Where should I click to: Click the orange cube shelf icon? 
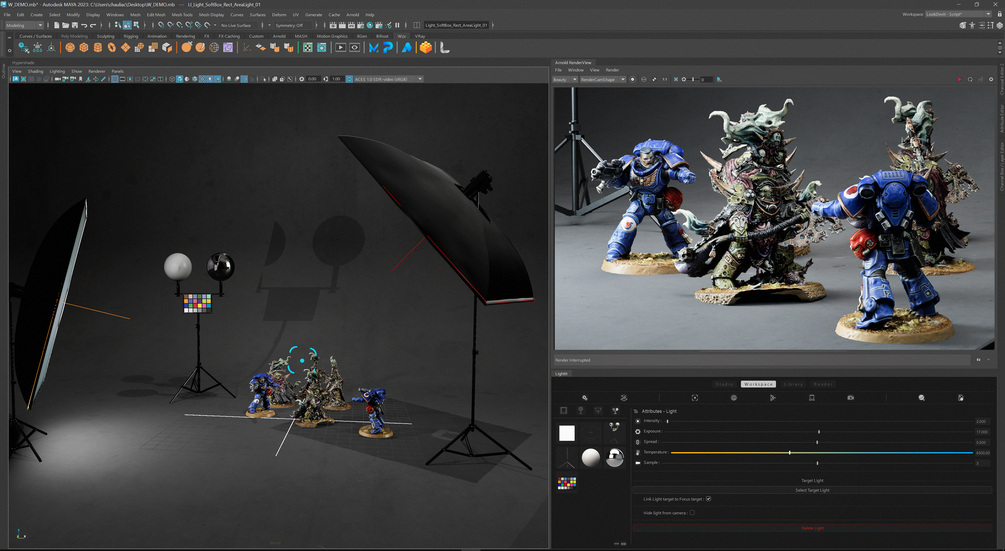[x=426, y=47]
